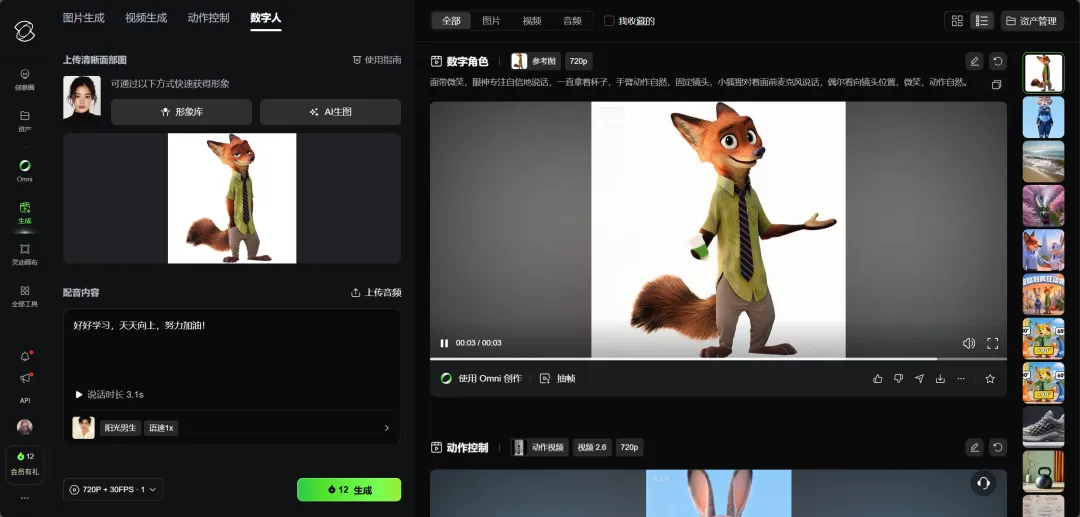Copy the 数字角色 prompt text

[x=996, y=85]
